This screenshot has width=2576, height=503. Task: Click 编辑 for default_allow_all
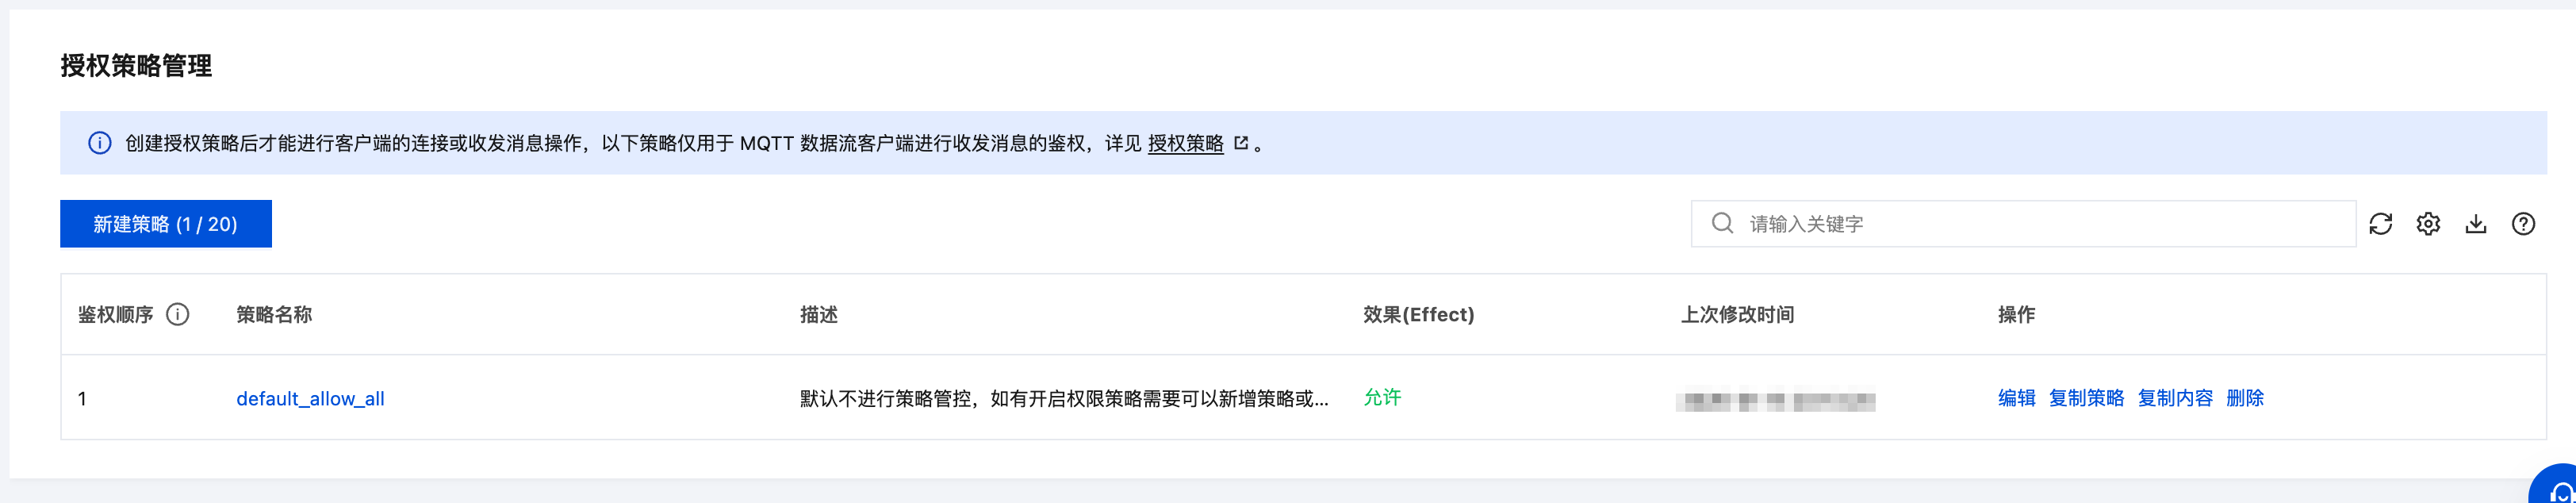[x=2016, y=398]
